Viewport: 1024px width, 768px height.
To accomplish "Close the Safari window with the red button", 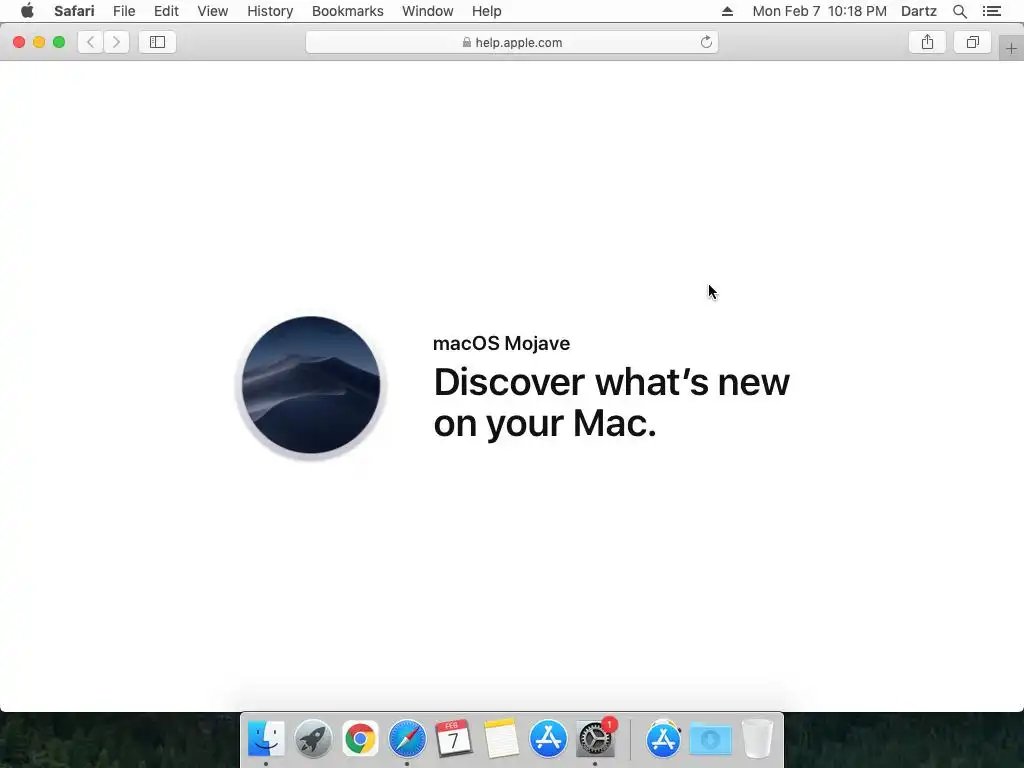I will (x=19, y=42).
